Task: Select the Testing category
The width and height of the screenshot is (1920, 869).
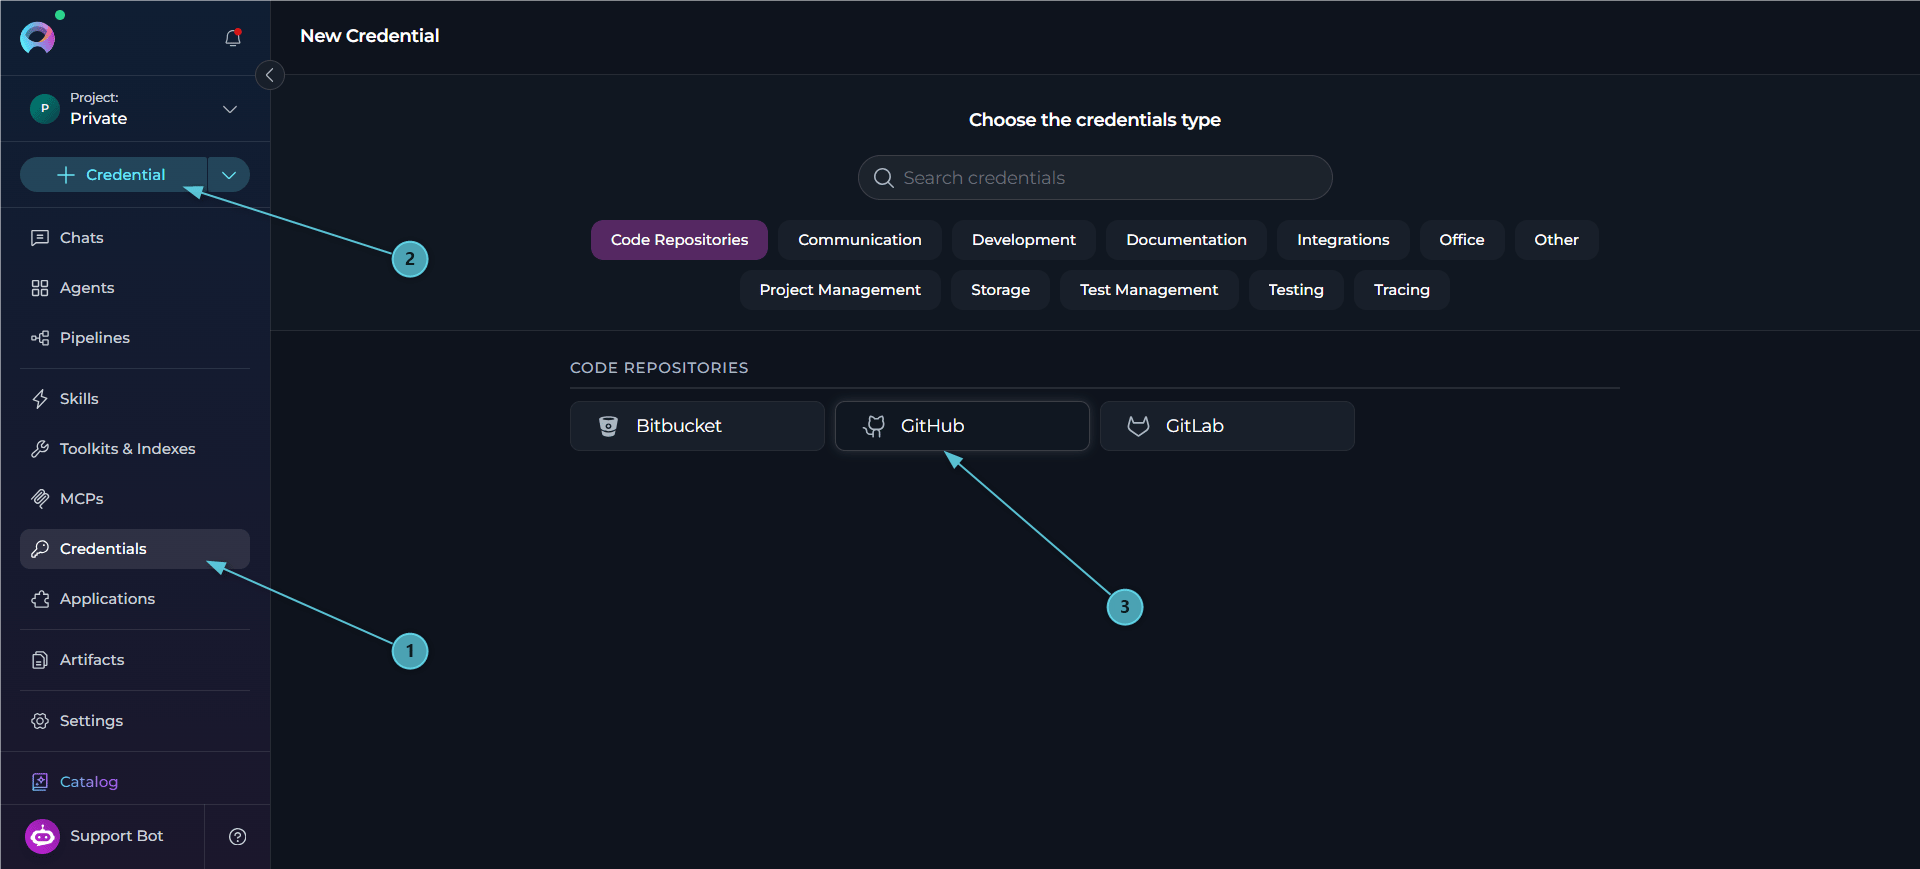Action: point(1296,290)
